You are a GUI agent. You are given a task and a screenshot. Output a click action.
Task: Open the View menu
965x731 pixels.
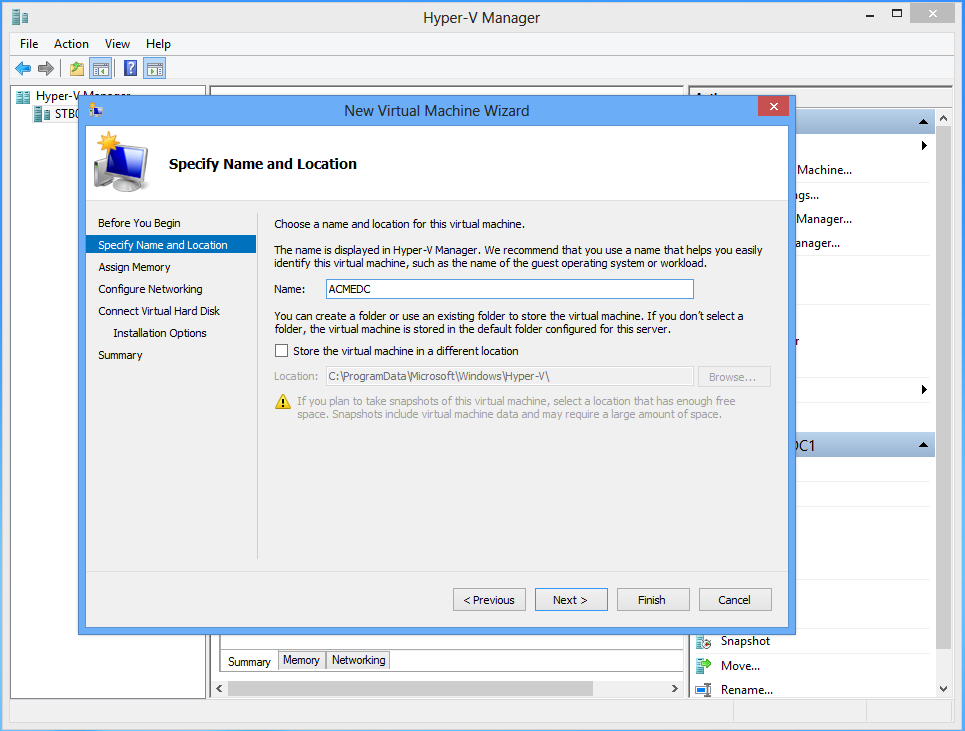(x=117, y=44)
